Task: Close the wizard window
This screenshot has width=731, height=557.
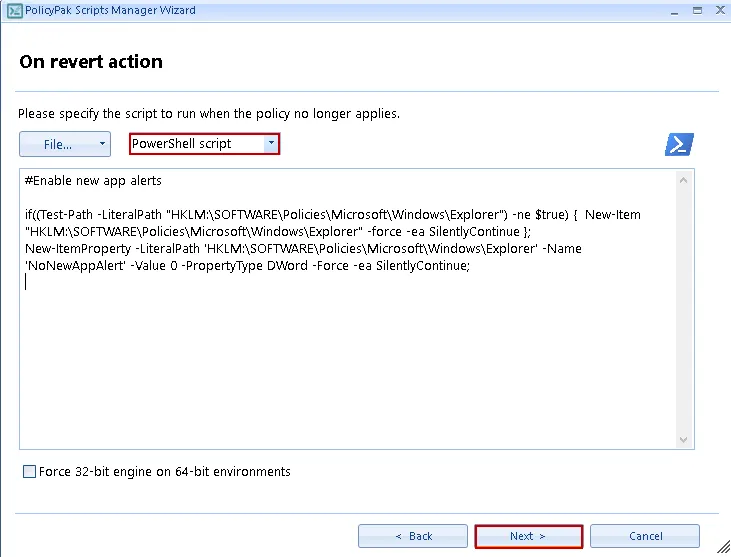Action: click(720, 10)
